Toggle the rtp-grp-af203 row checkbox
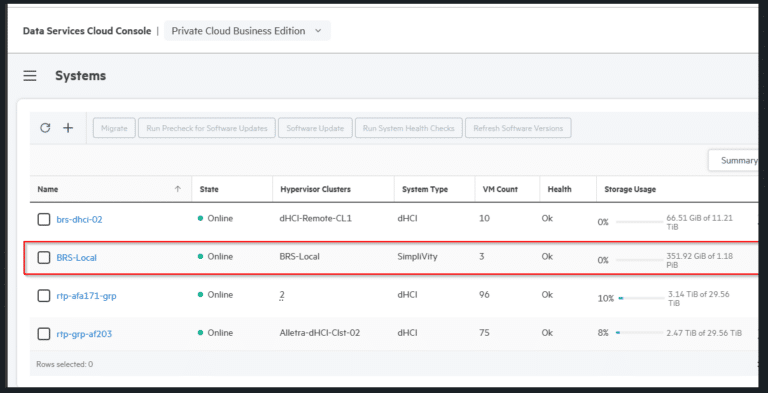The width and height of the screenshot is (768, 393). click(x=44, y=334)
